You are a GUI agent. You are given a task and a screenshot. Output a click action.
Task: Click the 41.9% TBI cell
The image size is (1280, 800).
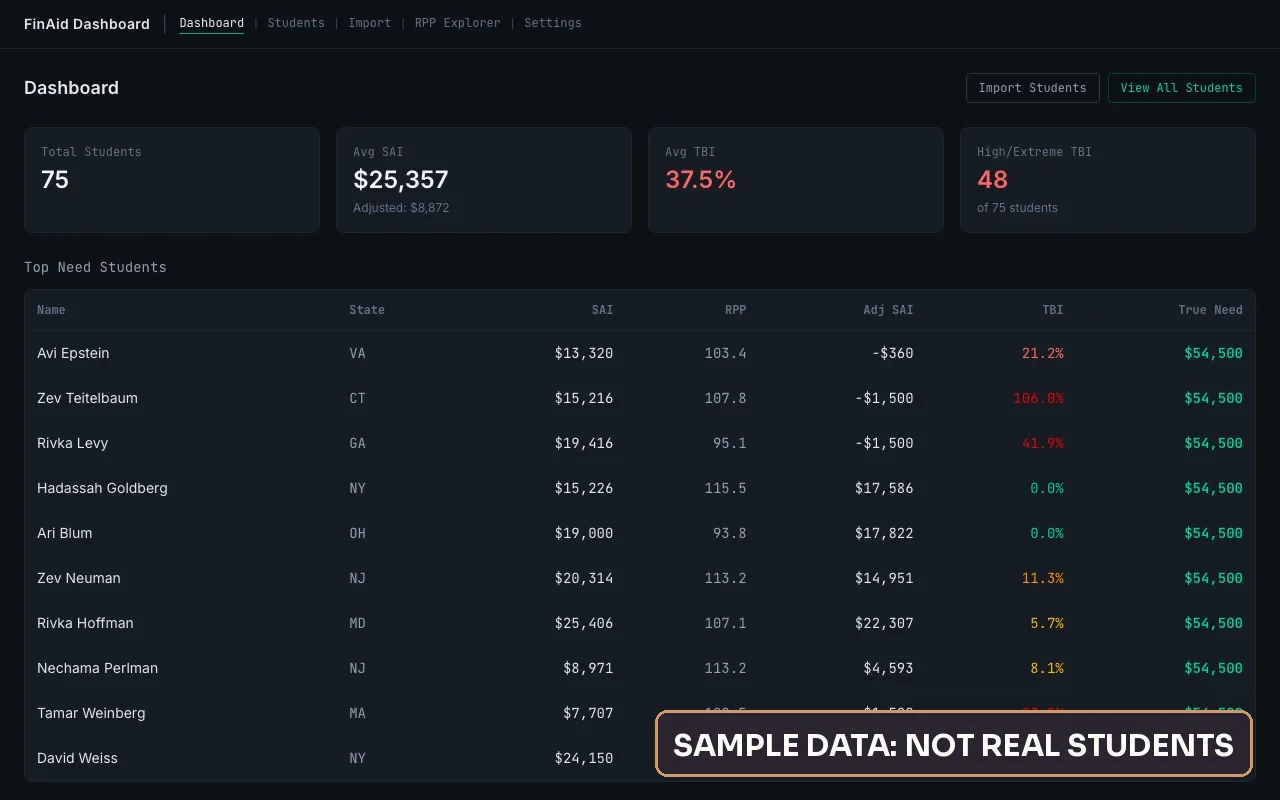click(1043, 443)
